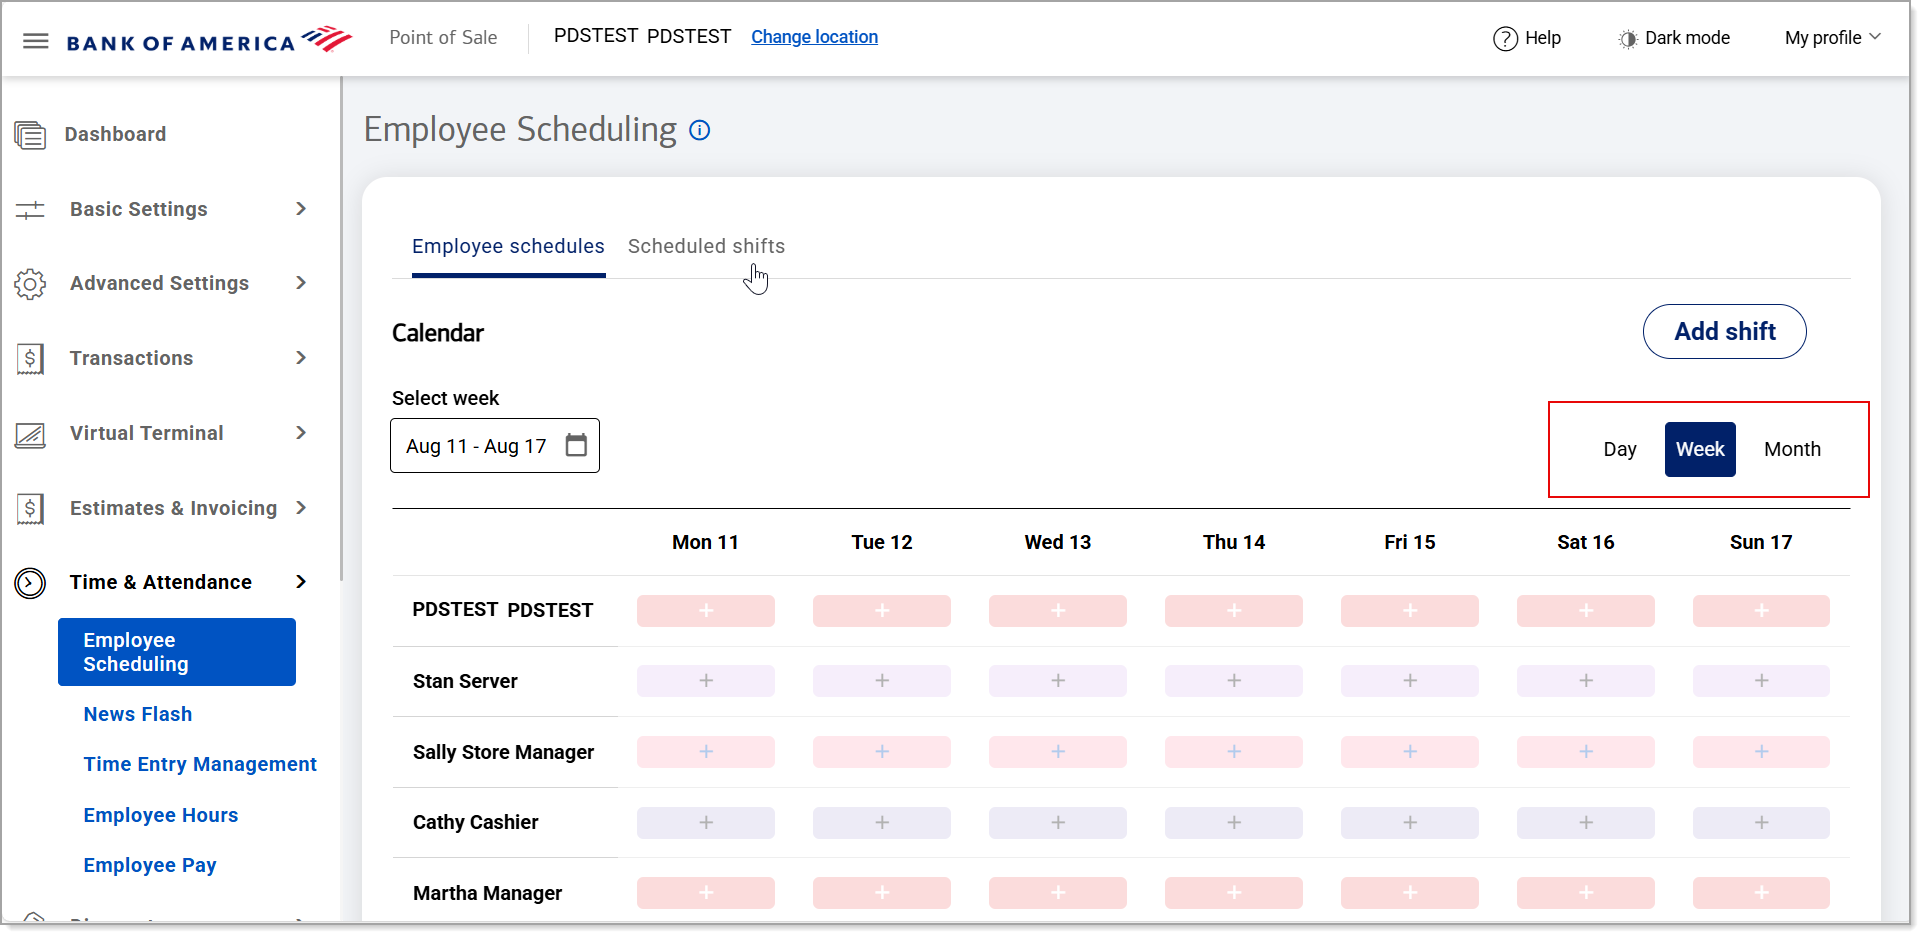Add shift for PDSTEST PDSTEST on Wed 13

coord(1058,611)
